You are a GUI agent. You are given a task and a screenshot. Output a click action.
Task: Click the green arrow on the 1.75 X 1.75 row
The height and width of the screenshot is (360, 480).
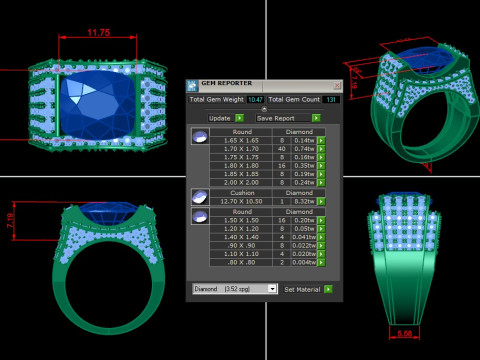click(321, 157)
